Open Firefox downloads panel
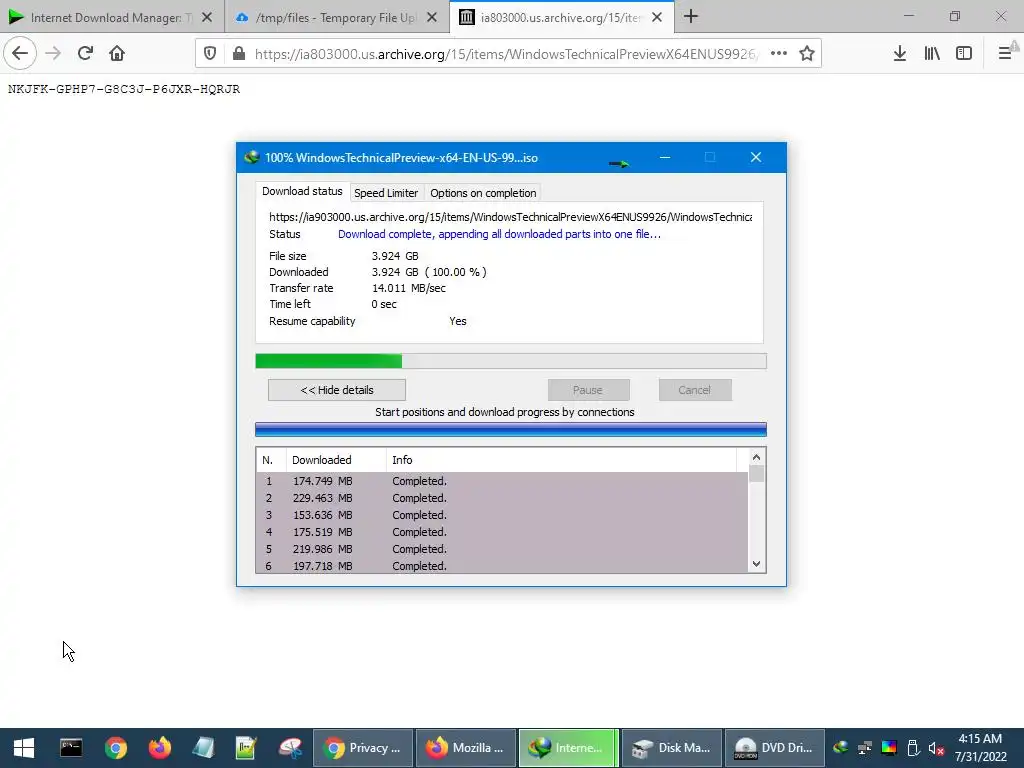The height and width of the screenshot is (768, 1024). coord(900,54)
